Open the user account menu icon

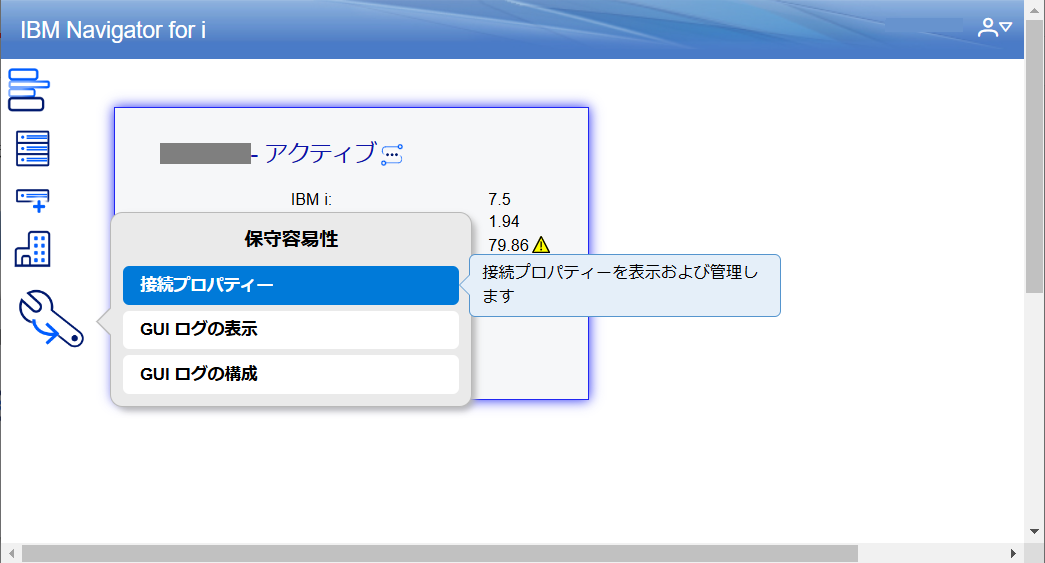tap(994, 27)
